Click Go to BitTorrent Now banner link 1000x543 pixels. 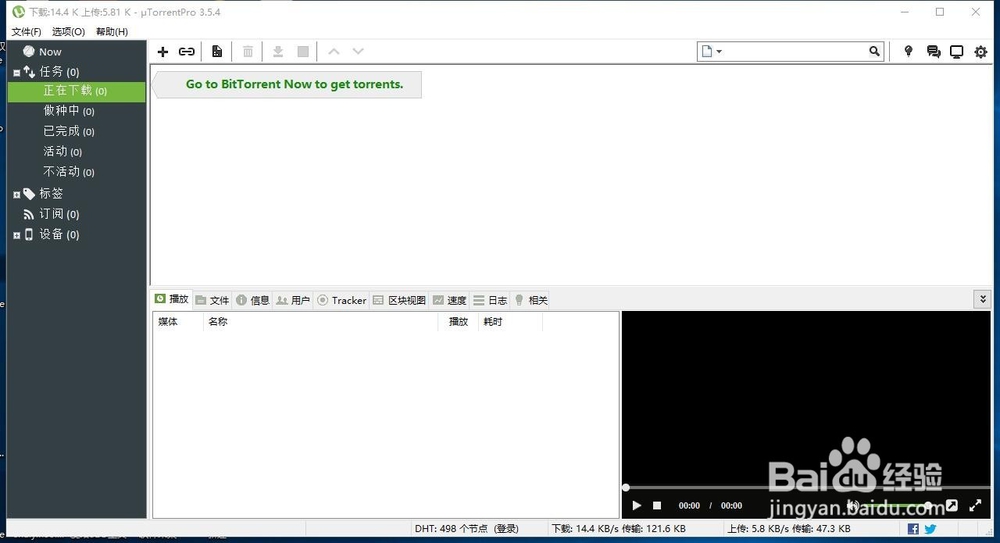pos(294,84)
